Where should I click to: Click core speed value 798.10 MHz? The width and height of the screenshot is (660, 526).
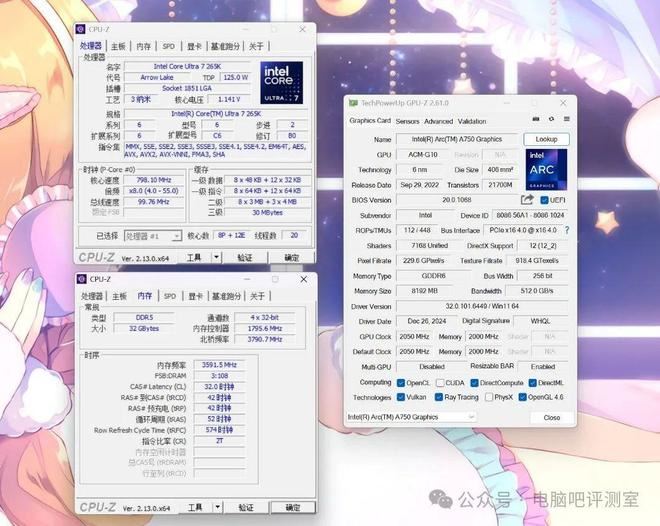(154, 180)
